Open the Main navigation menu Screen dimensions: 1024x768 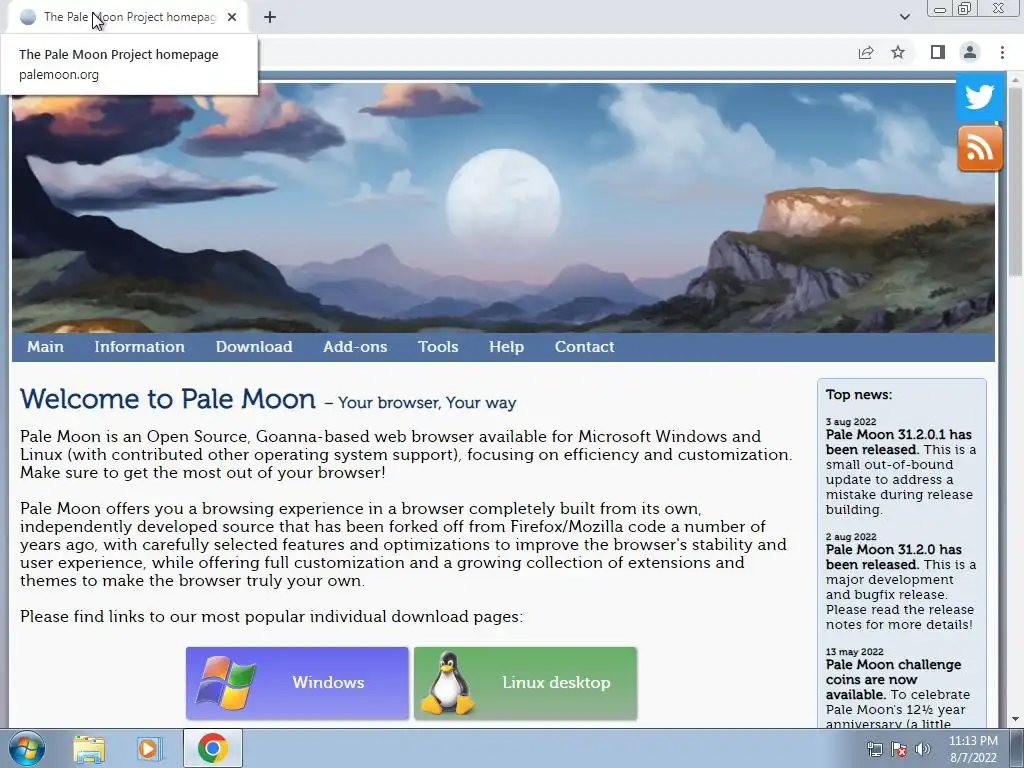pos(45,347)
